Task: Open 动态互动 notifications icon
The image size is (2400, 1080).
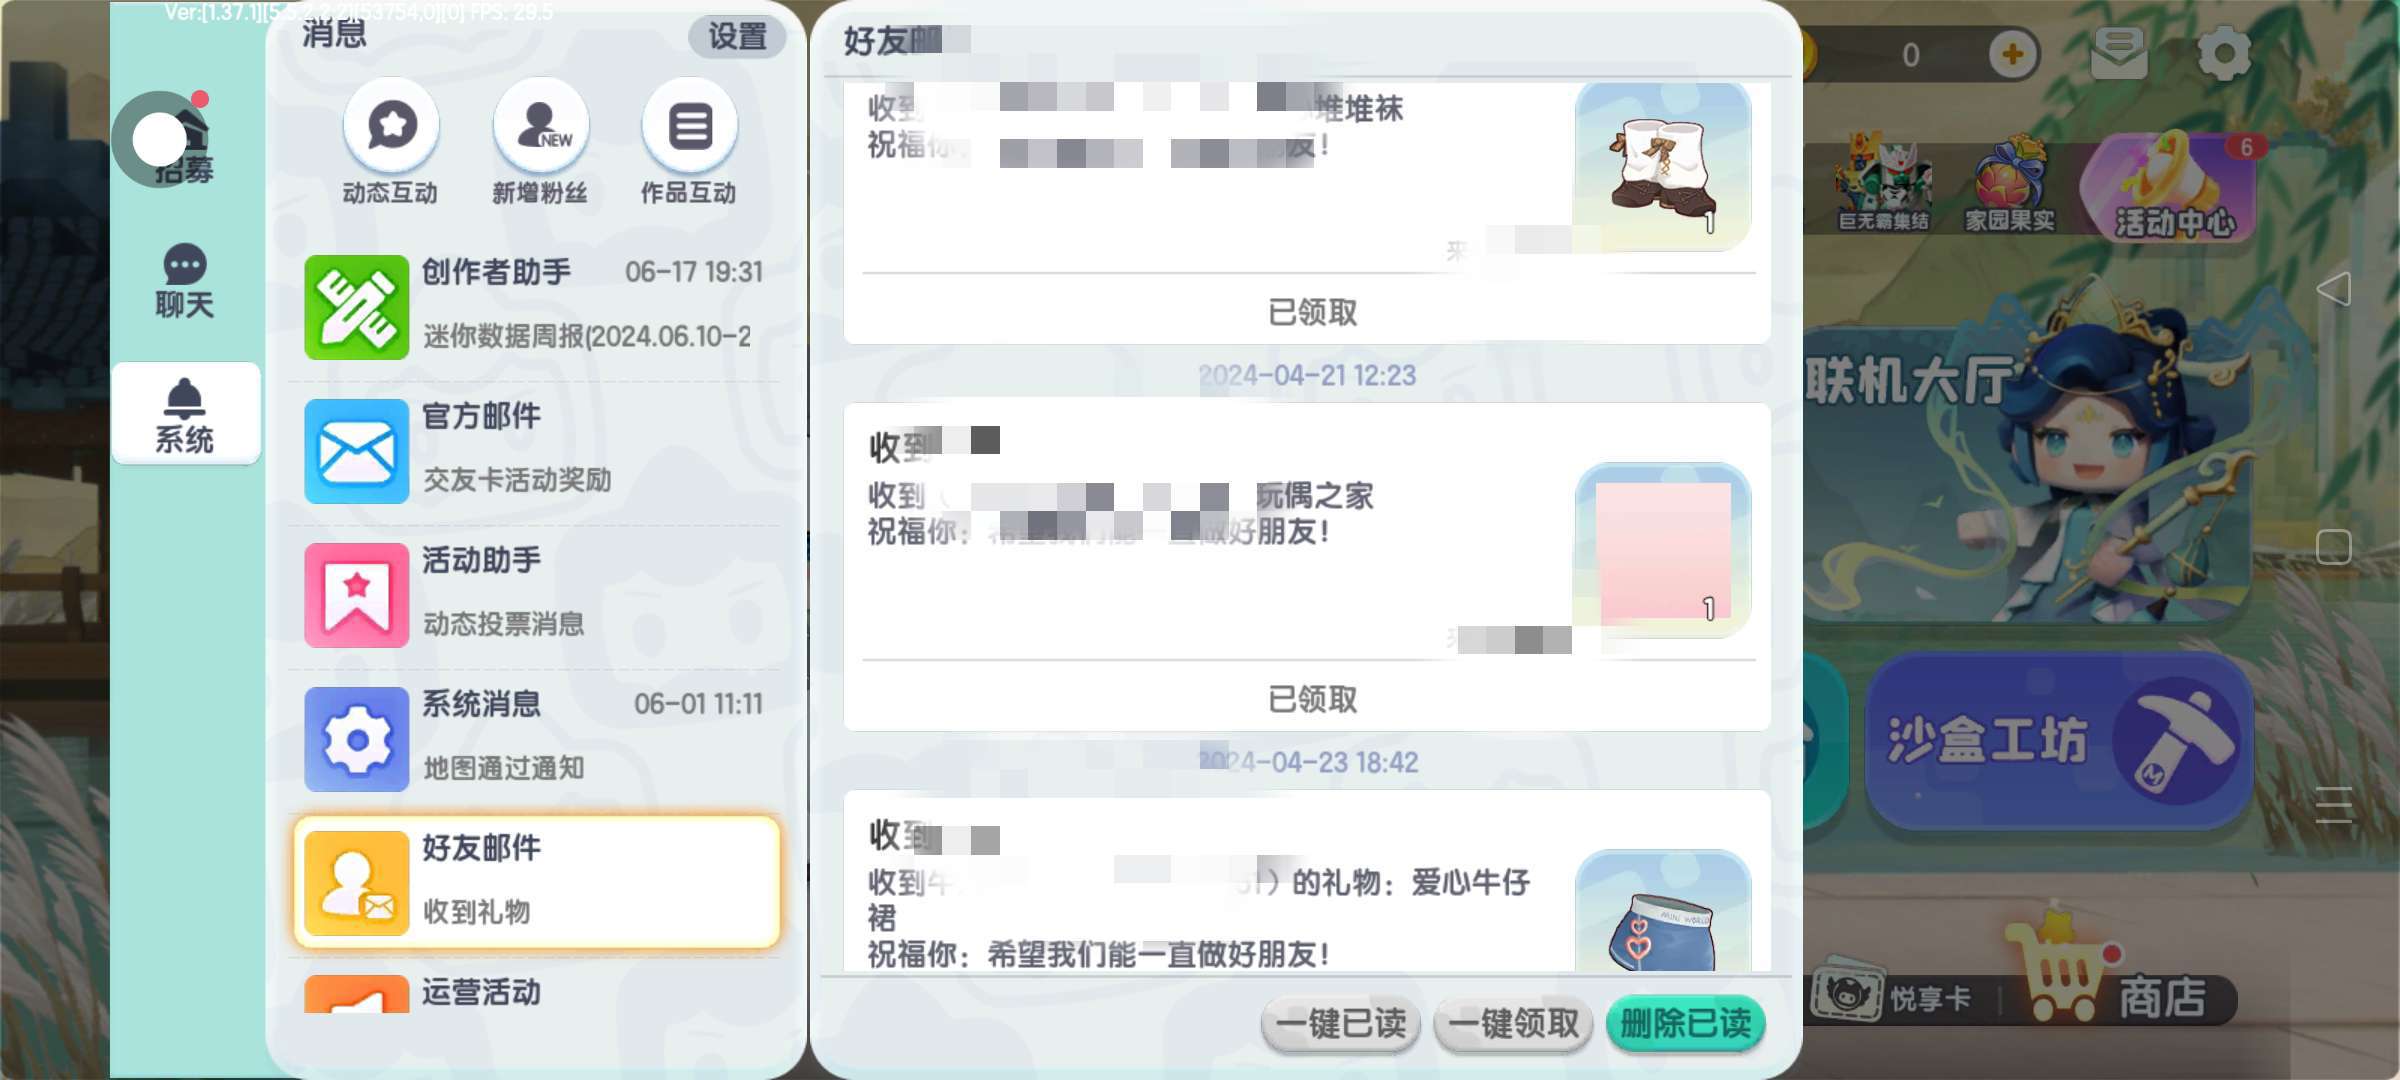Action: pyautogui.click(x=391, y=127)
